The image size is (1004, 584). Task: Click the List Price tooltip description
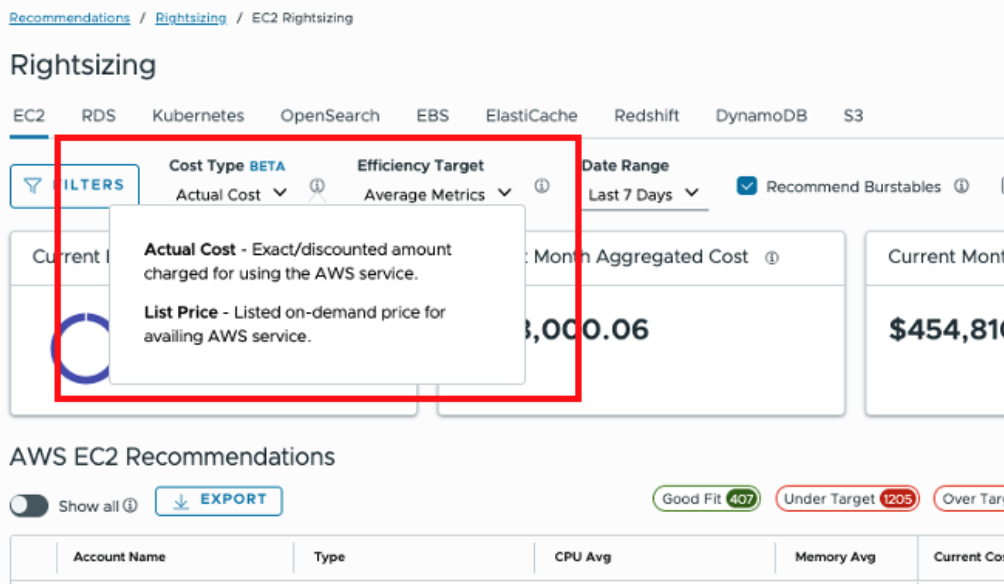click(295, 324)
